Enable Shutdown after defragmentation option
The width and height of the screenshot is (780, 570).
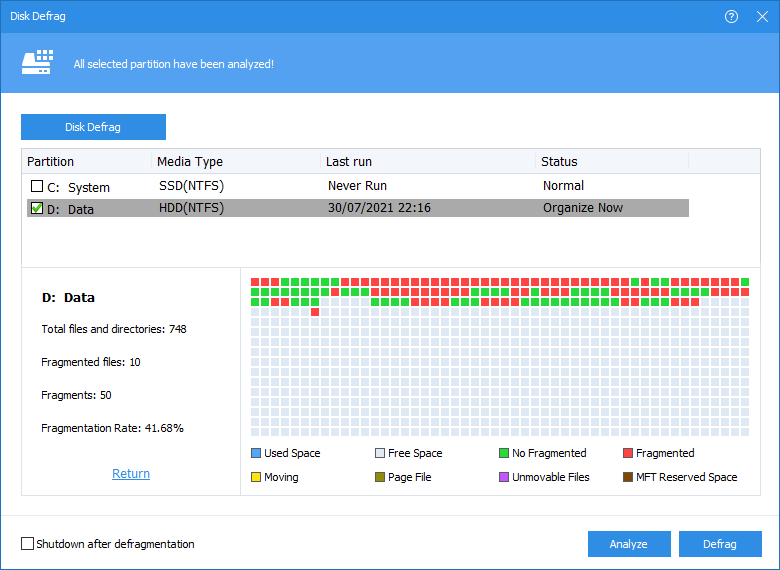tap(27, 544)
